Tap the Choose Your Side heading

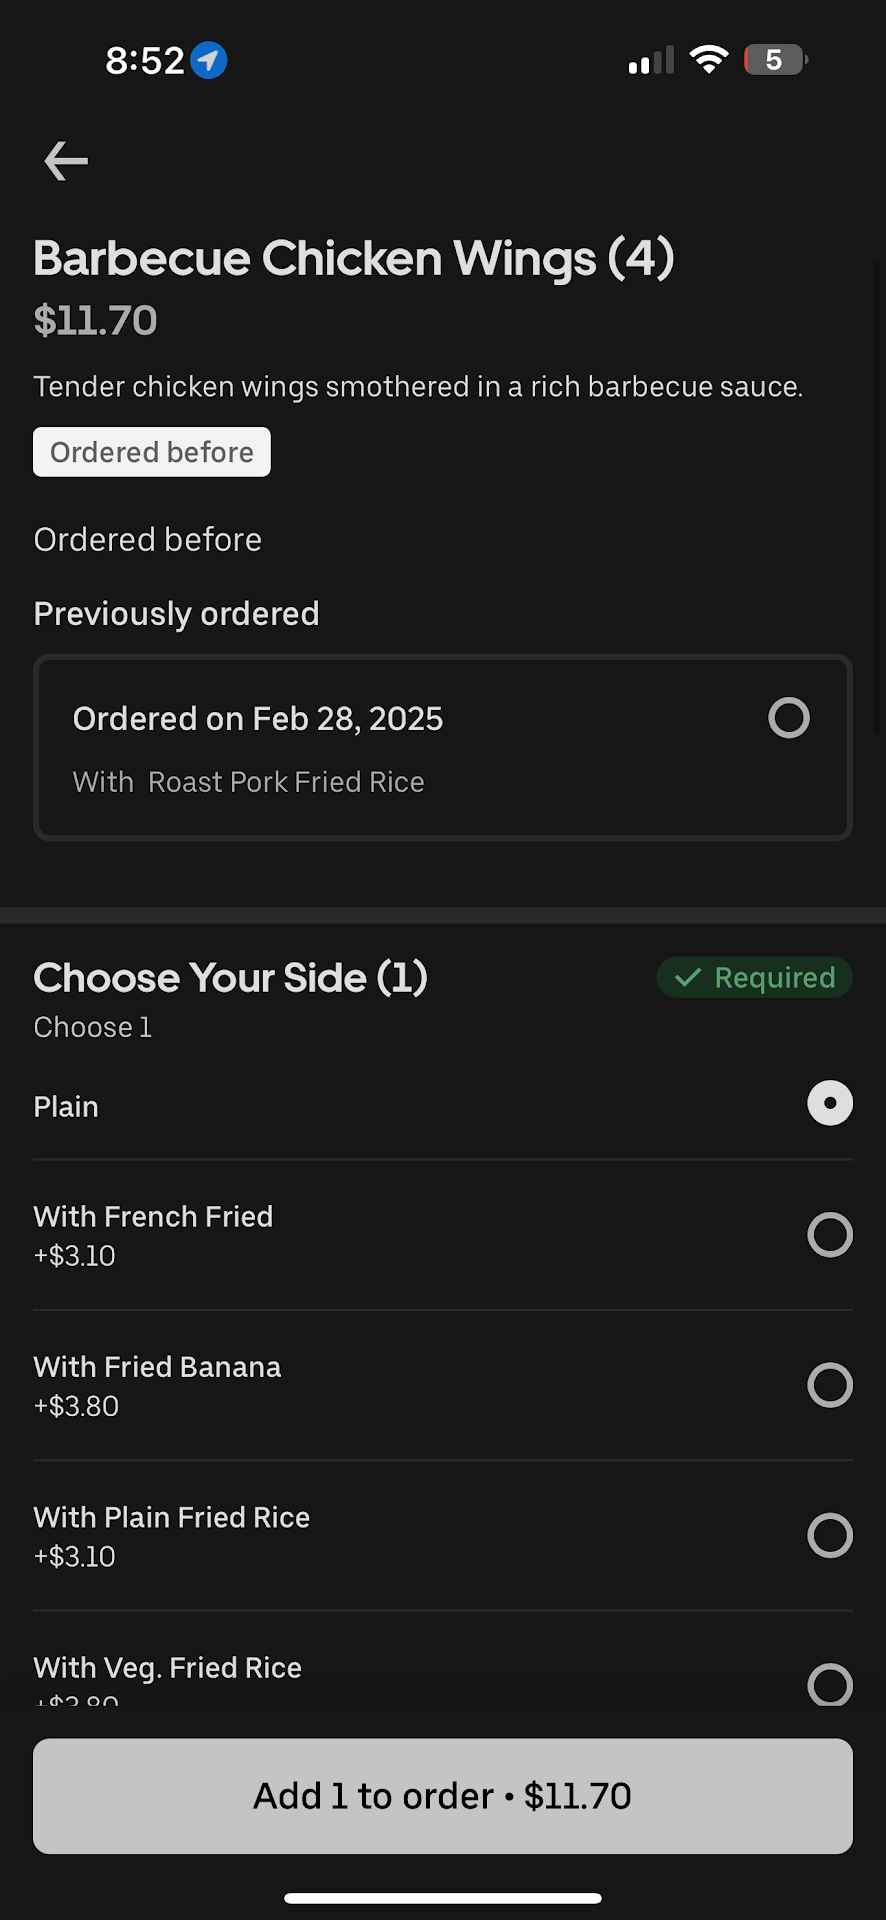(x=231, y=977)
